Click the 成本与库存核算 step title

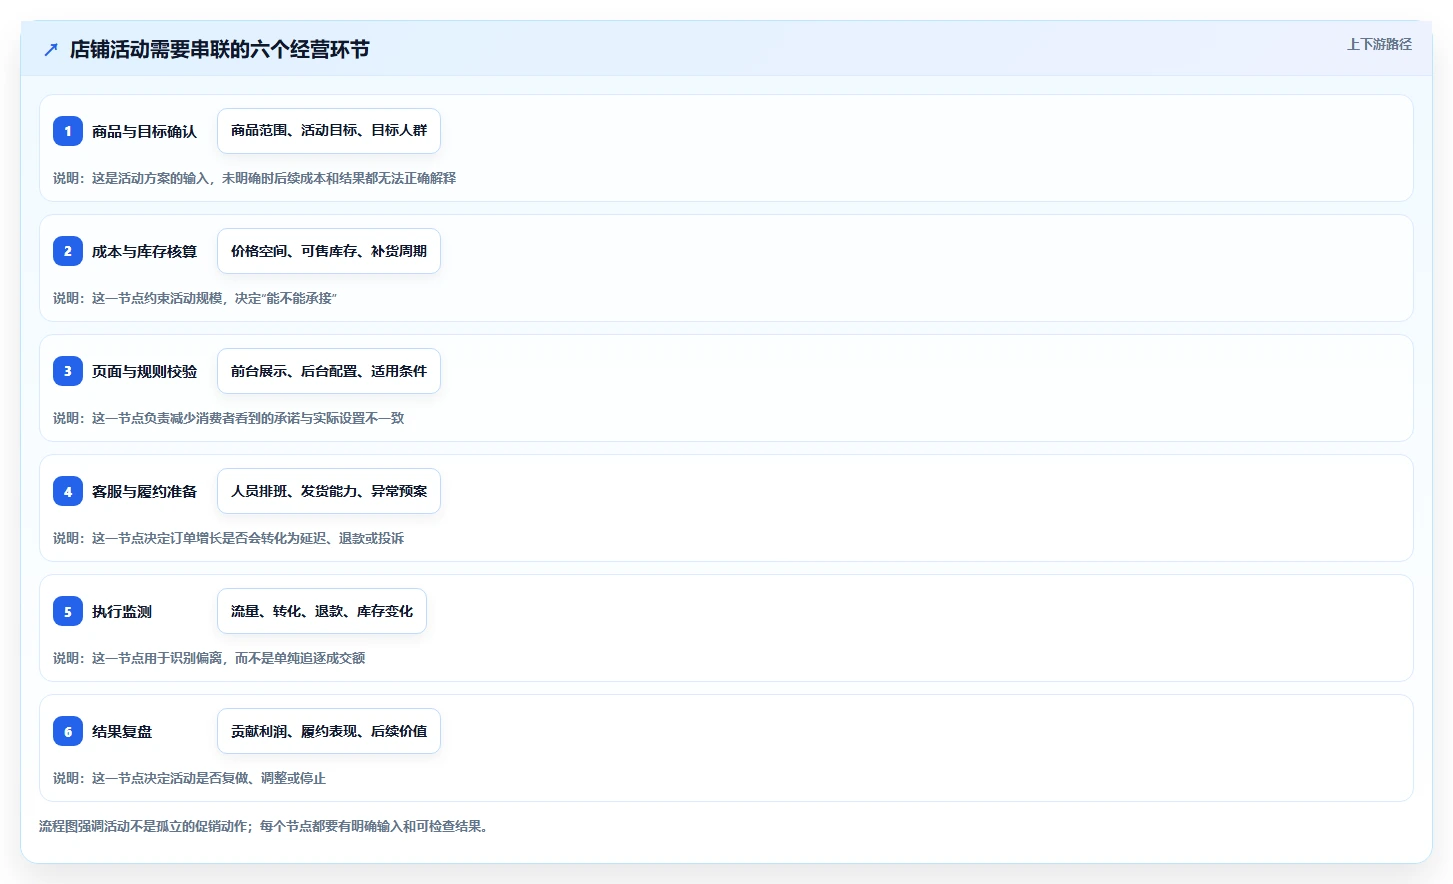[144, 251]
